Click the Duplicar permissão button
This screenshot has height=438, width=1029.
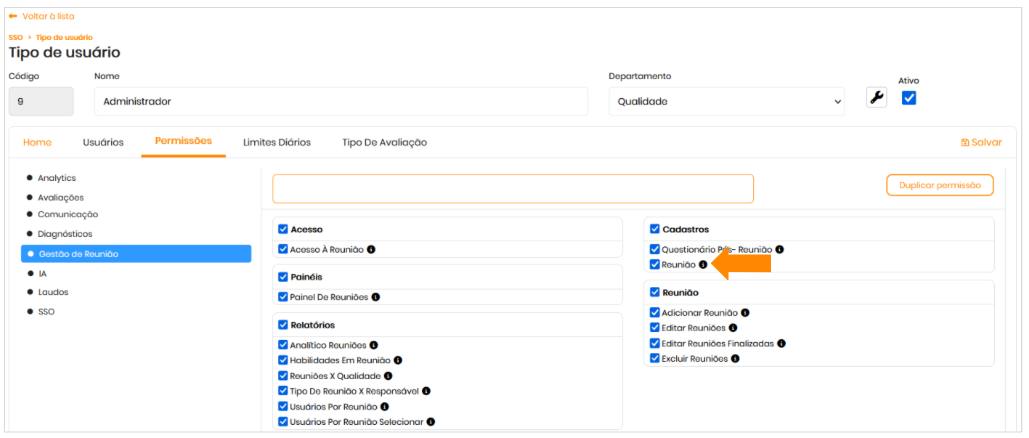[939, 185]
